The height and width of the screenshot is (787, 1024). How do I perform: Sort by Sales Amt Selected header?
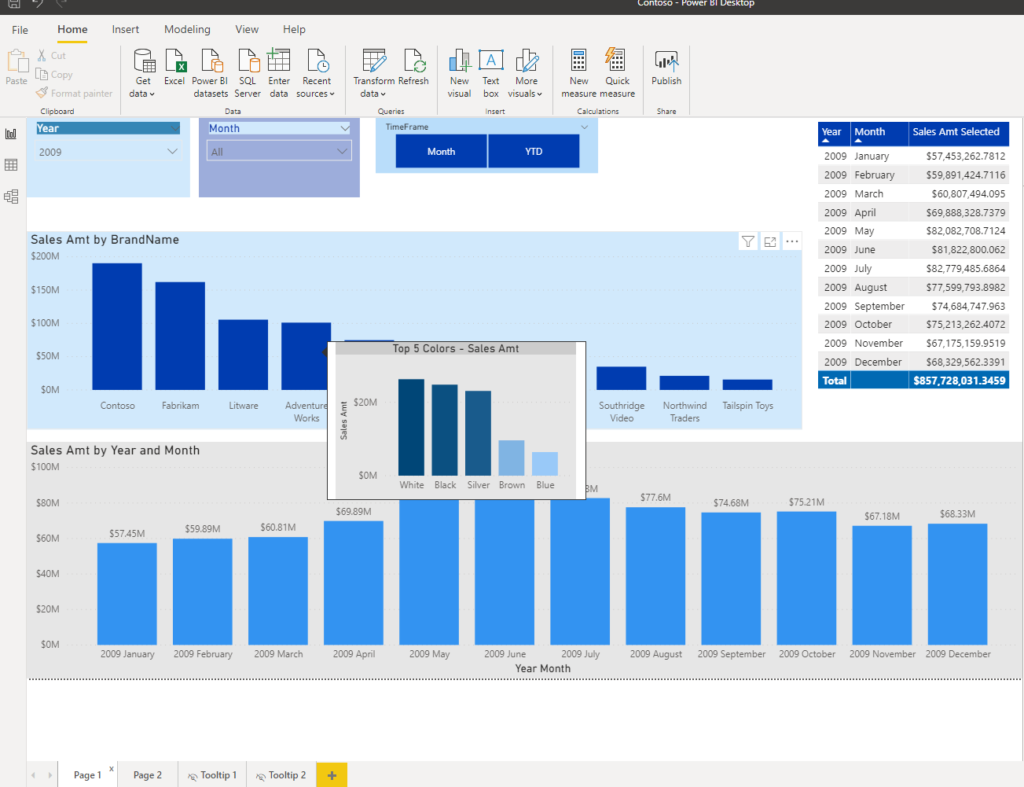coord(958,133)
